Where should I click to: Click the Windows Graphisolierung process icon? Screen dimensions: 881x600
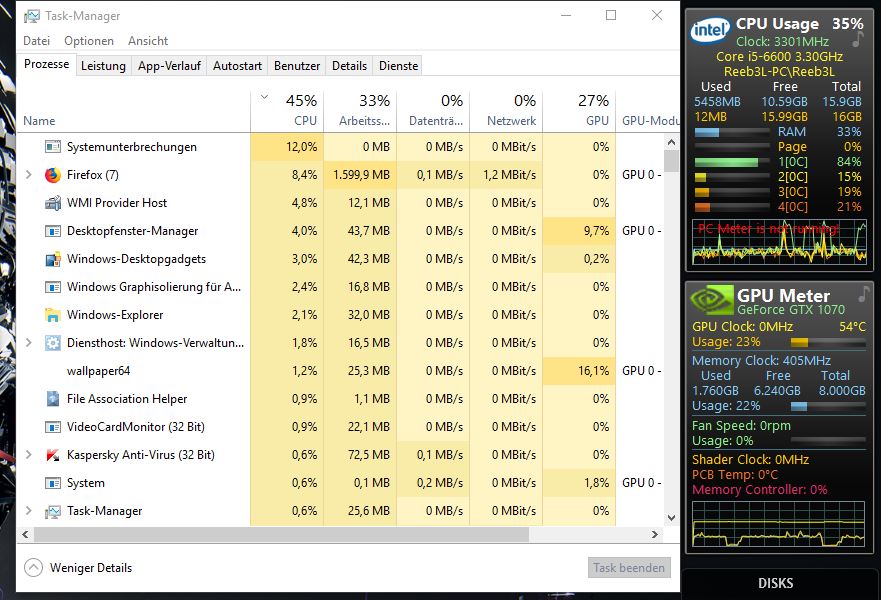point(53,287)
